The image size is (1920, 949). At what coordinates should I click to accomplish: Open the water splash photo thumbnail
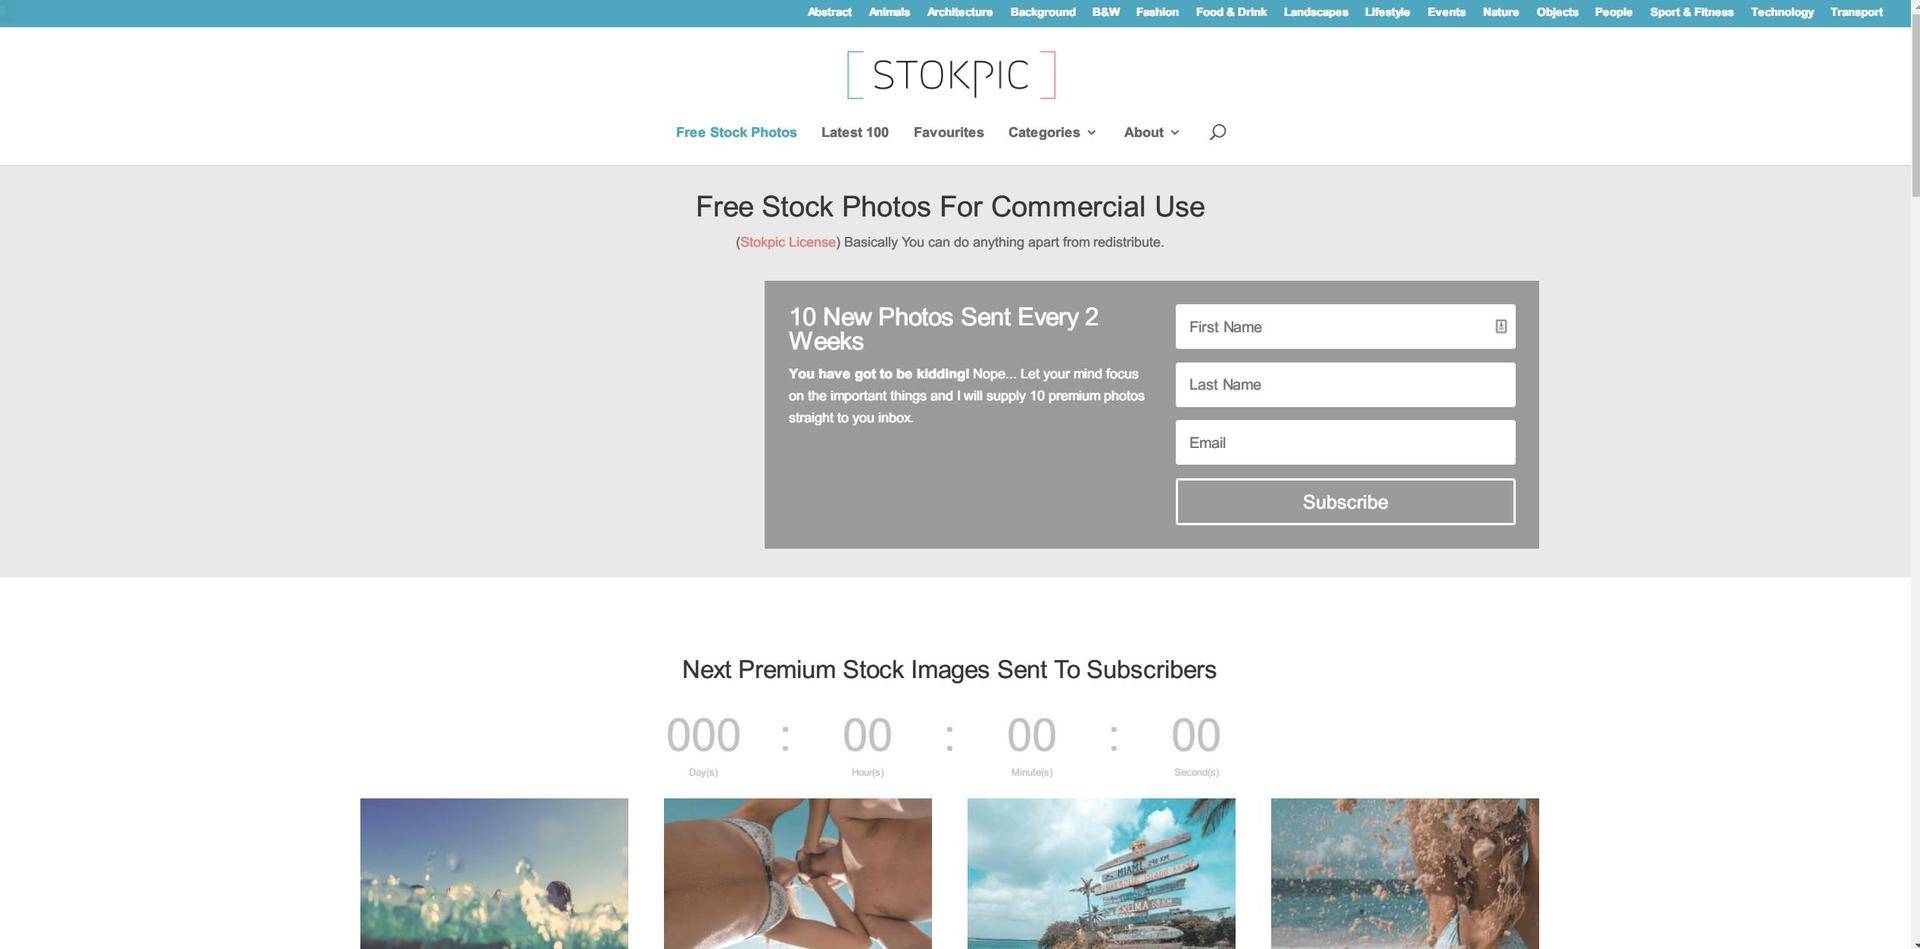tap(494, 873)
